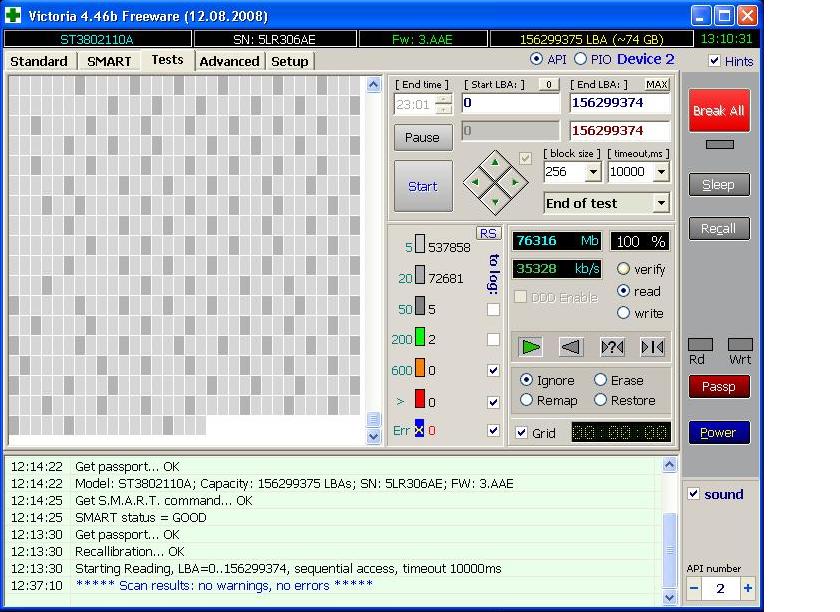Click the Break All button
Image resolution: width=840 pixels, height=612 pixels.
(719, 111)
